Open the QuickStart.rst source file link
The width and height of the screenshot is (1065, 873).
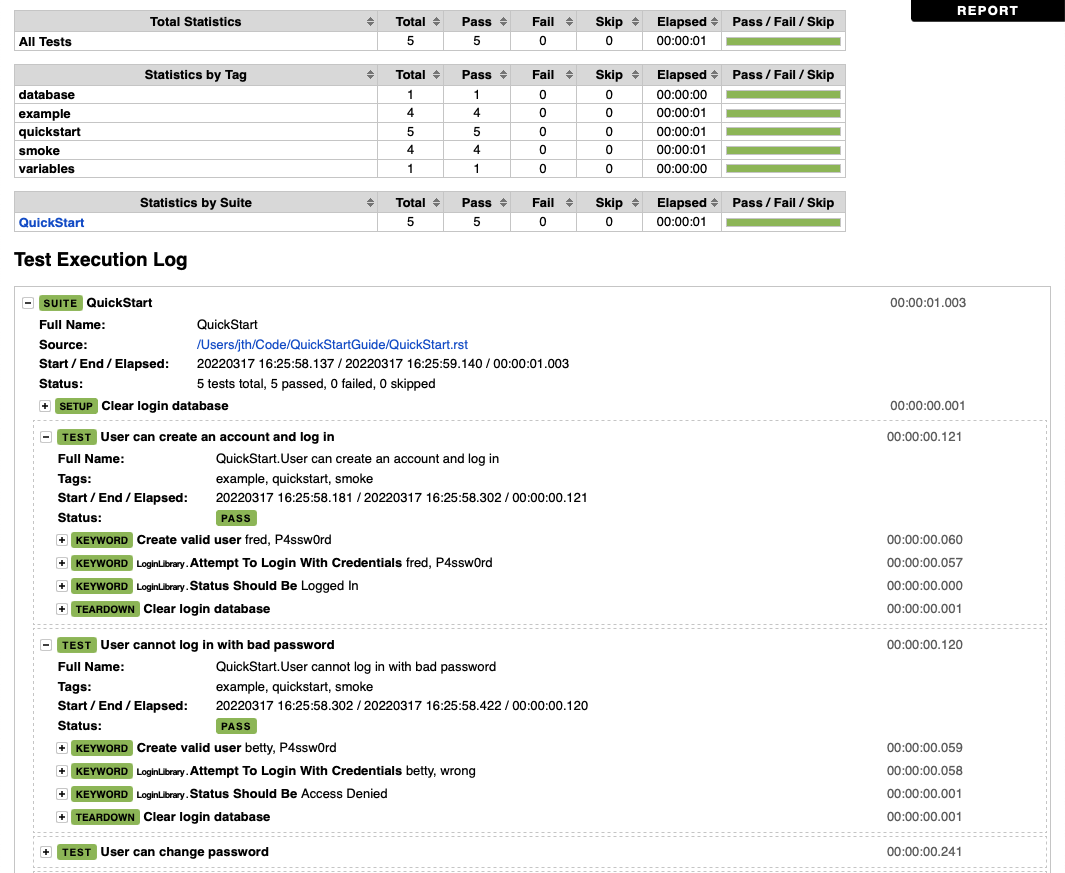click(332, 344)
